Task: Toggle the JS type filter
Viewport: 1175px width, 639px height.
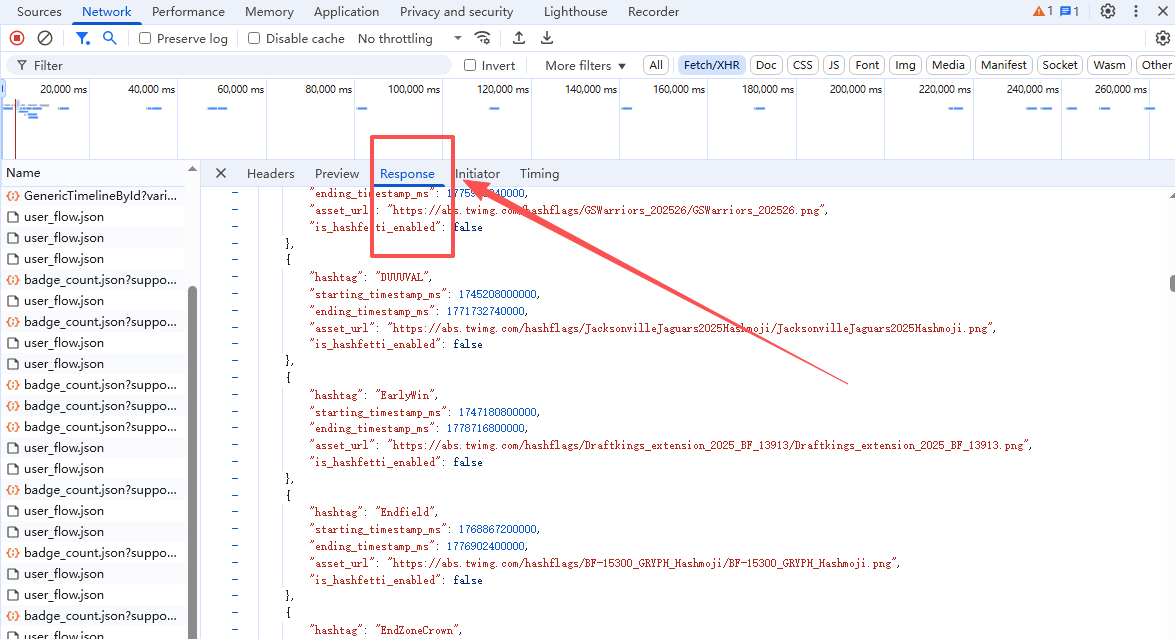Action: coord(833,65)
